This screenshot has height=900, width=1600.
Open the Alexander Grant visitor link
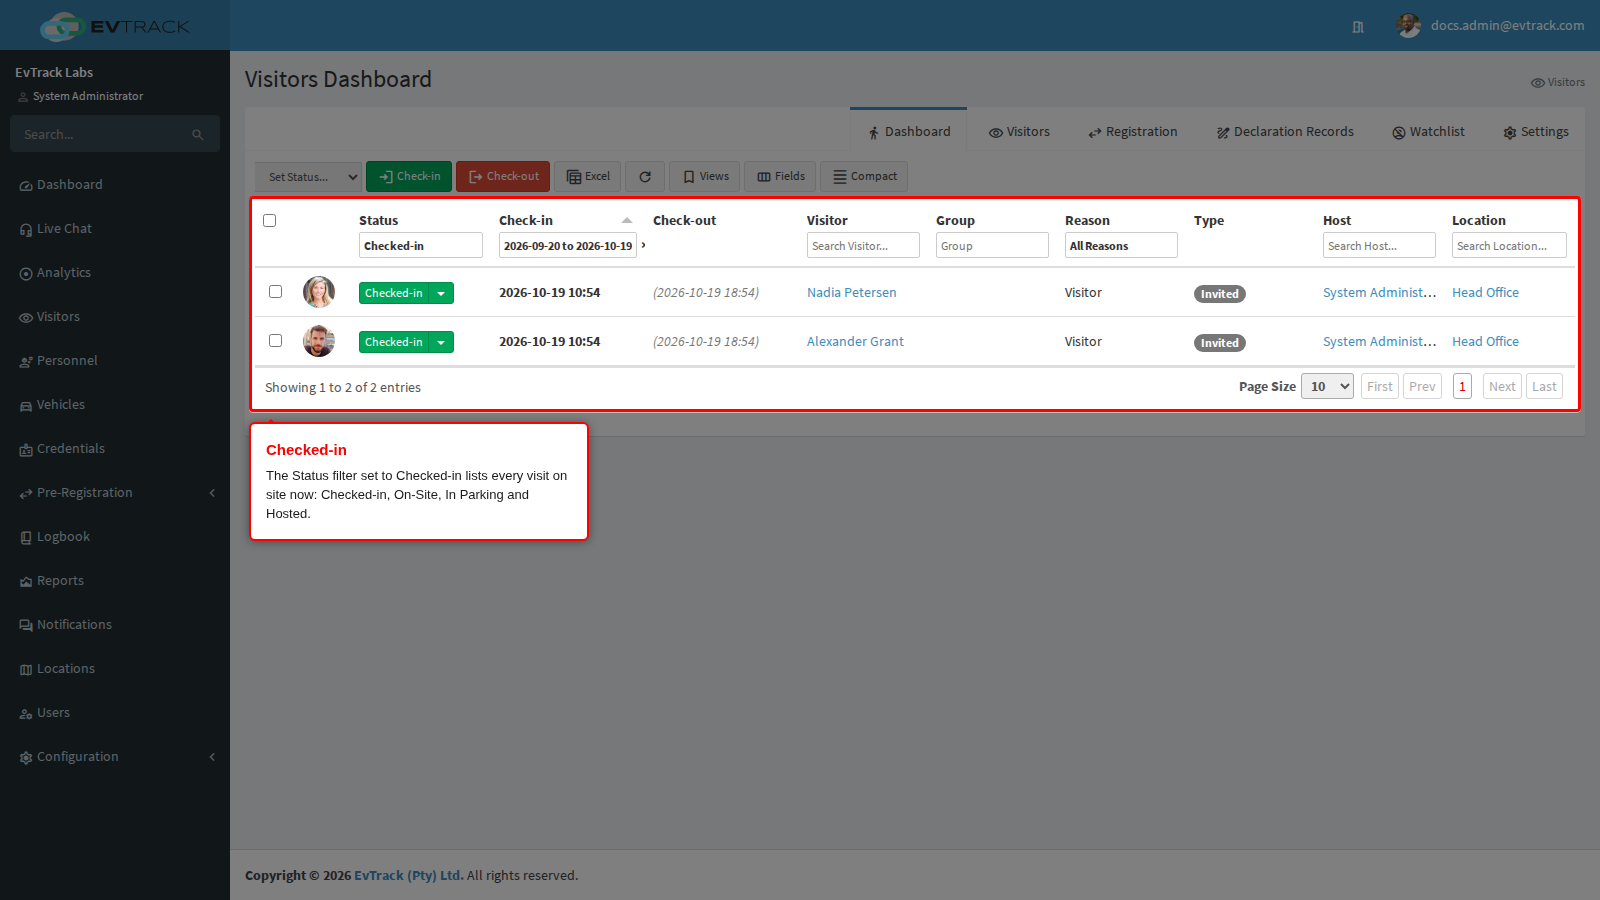tap(855, 342)
